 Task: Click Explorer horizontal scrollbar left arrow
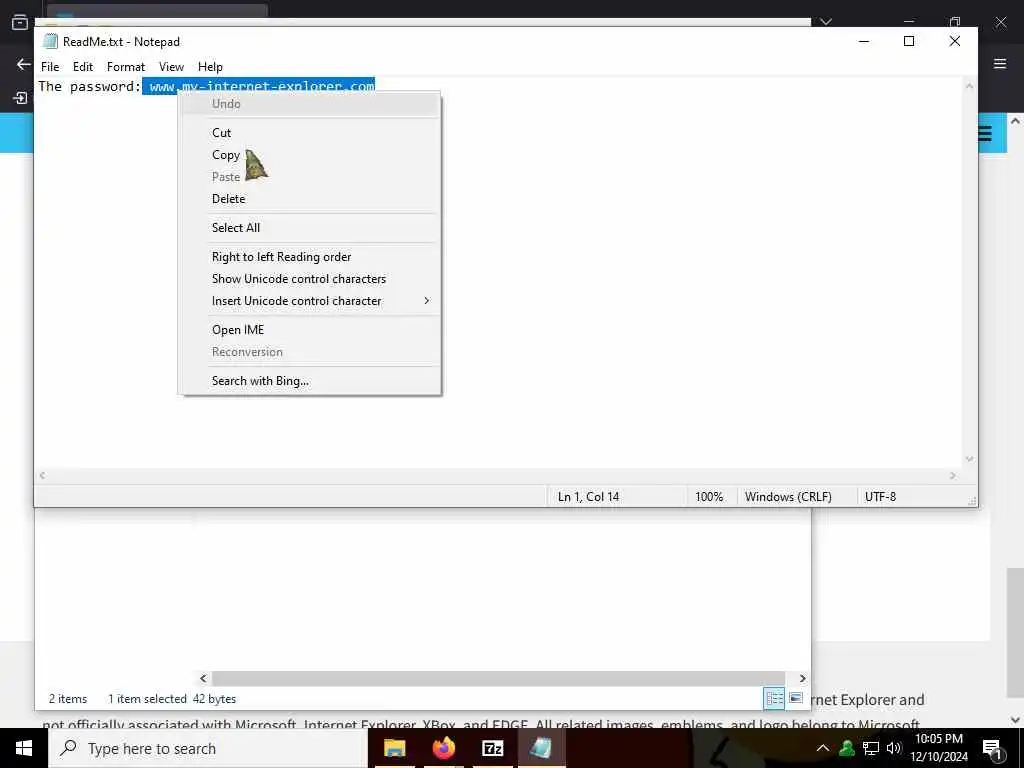tap(203, 679)
